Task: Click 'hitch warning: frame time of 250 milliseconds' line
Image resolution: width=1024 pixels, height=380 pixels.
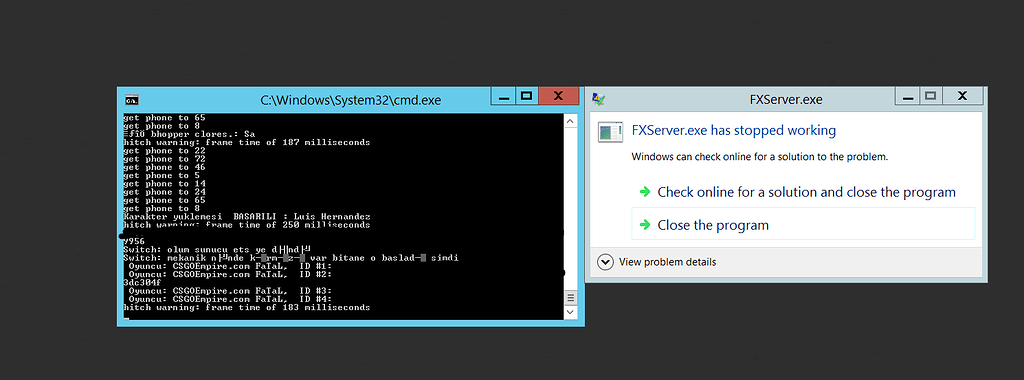Action: tap(247, 225)
